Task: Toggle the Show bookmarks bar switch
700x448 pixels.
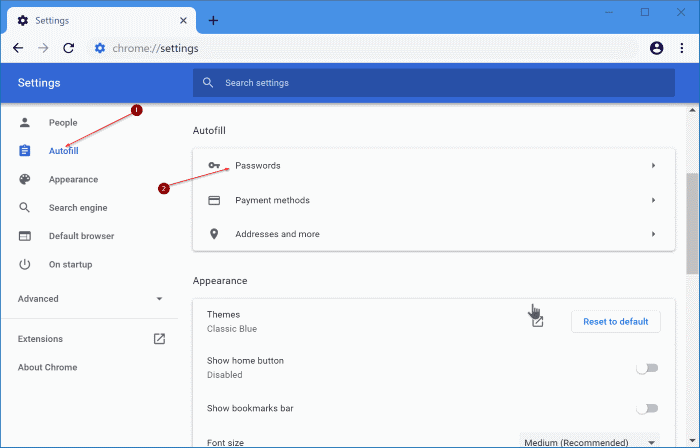Action: 647,408
